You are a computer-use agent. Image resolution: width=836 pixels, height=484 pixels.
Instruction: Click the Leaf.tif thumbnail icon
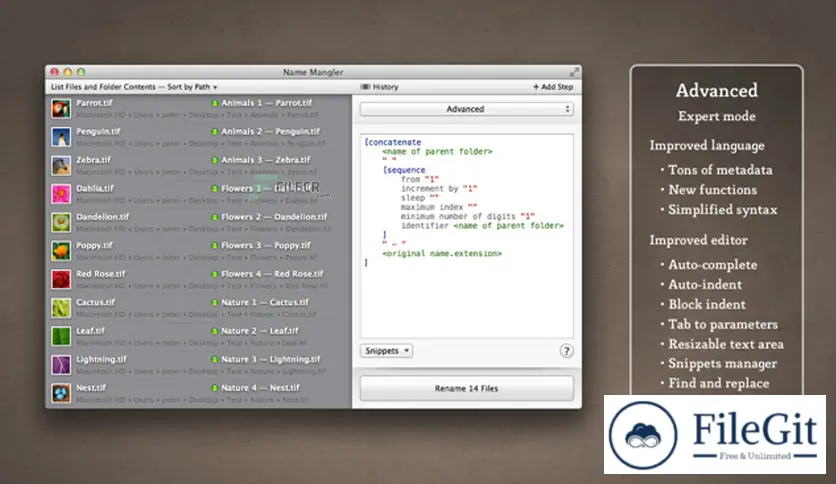coord(61,336)
